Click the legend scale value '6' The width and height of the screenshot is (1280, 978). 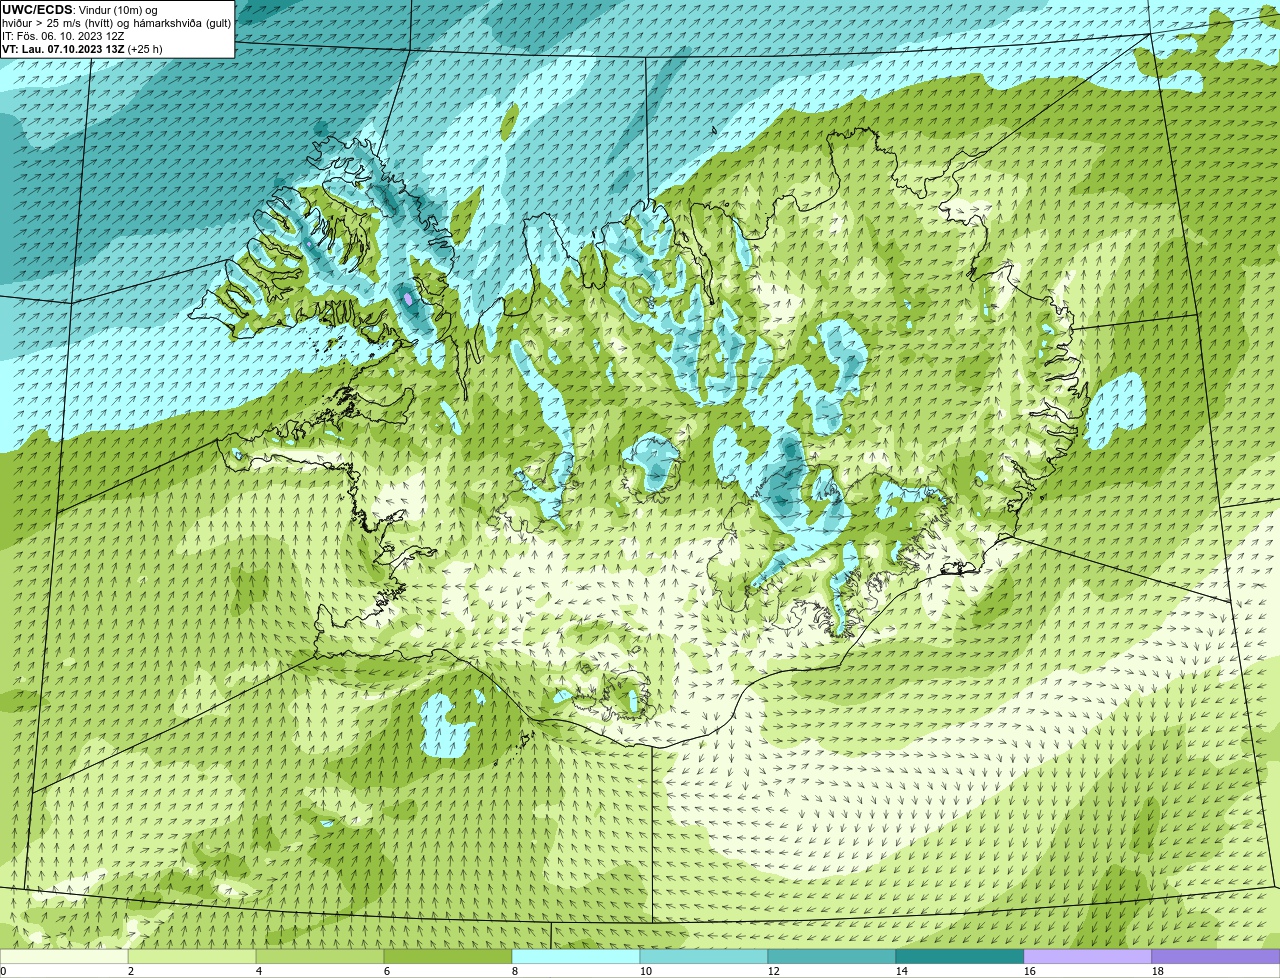[x=387, y=971]
